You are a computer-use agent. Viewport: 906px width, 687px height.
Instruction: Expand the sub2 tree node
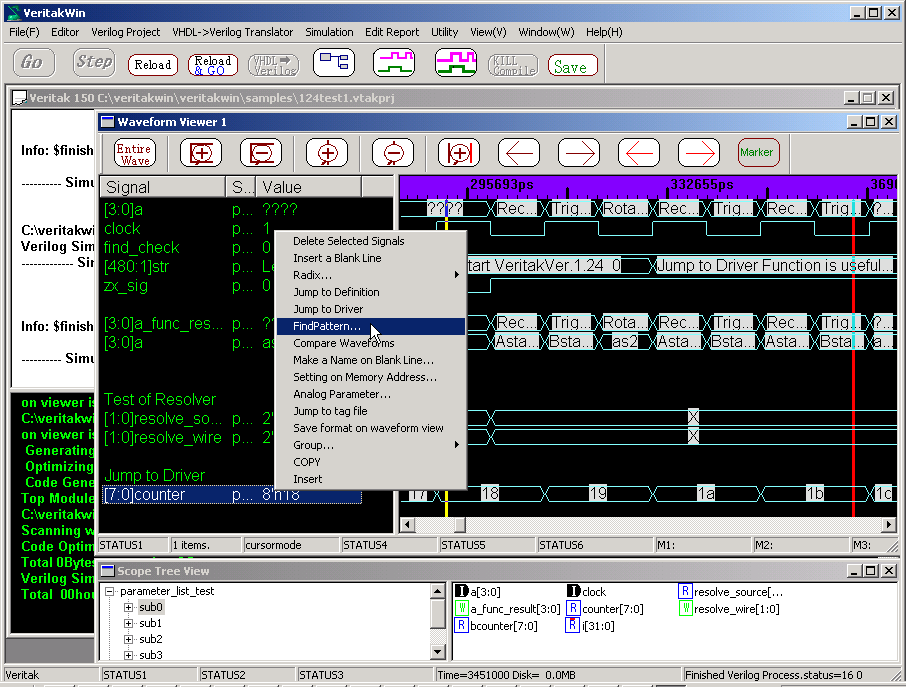pos(128,639)
